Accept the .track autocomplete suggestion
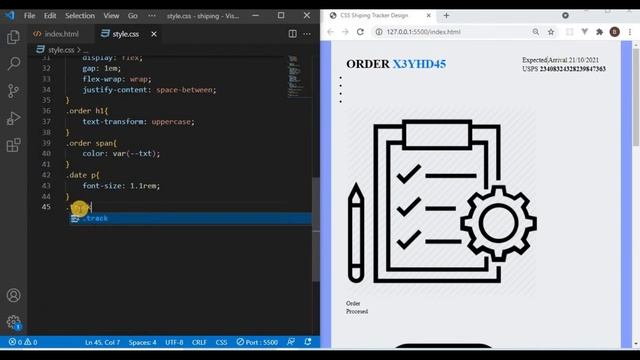640x360 pixels. point(190,218)
